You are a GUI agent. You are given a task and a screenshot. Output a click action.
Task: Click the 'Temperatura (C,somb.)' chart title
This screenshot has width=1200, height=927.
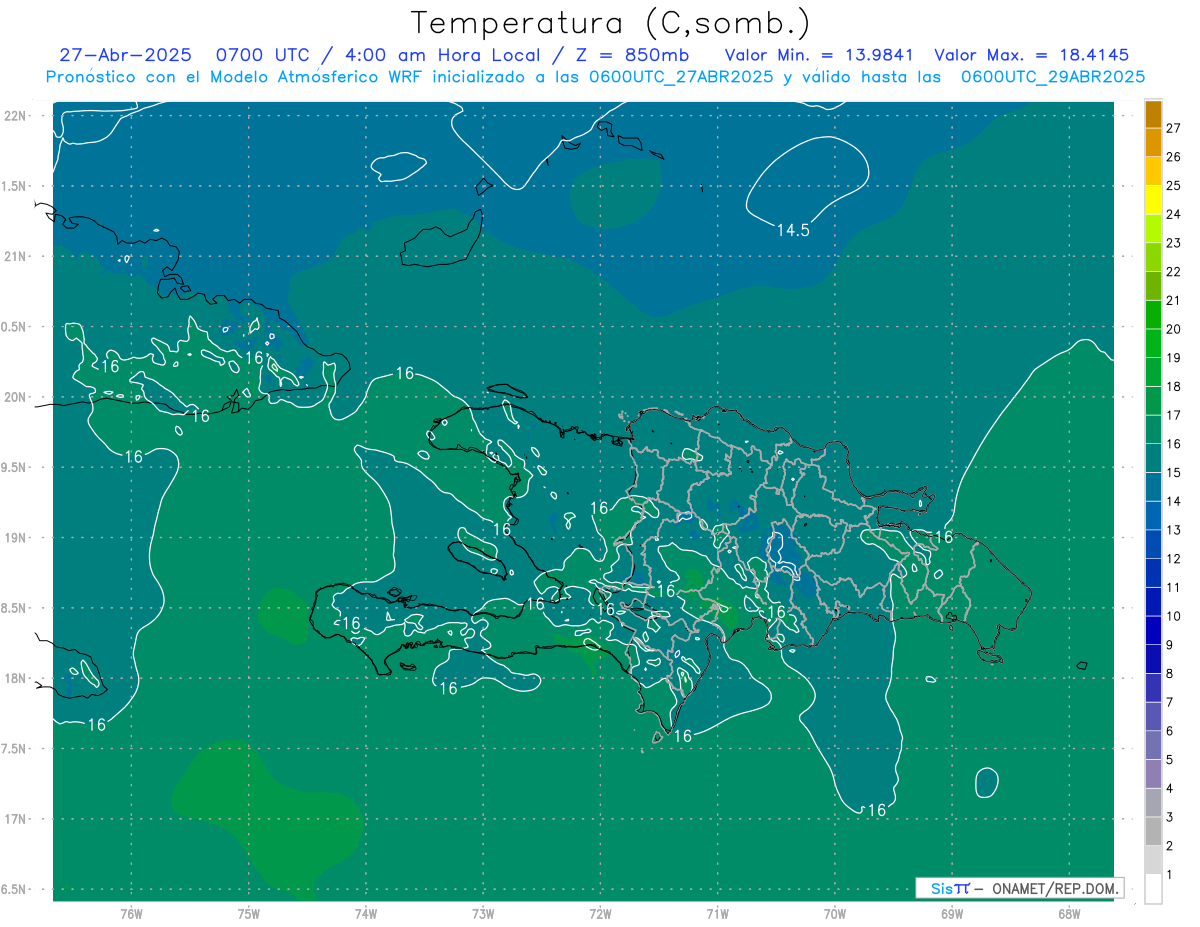(x=610, y=23)
